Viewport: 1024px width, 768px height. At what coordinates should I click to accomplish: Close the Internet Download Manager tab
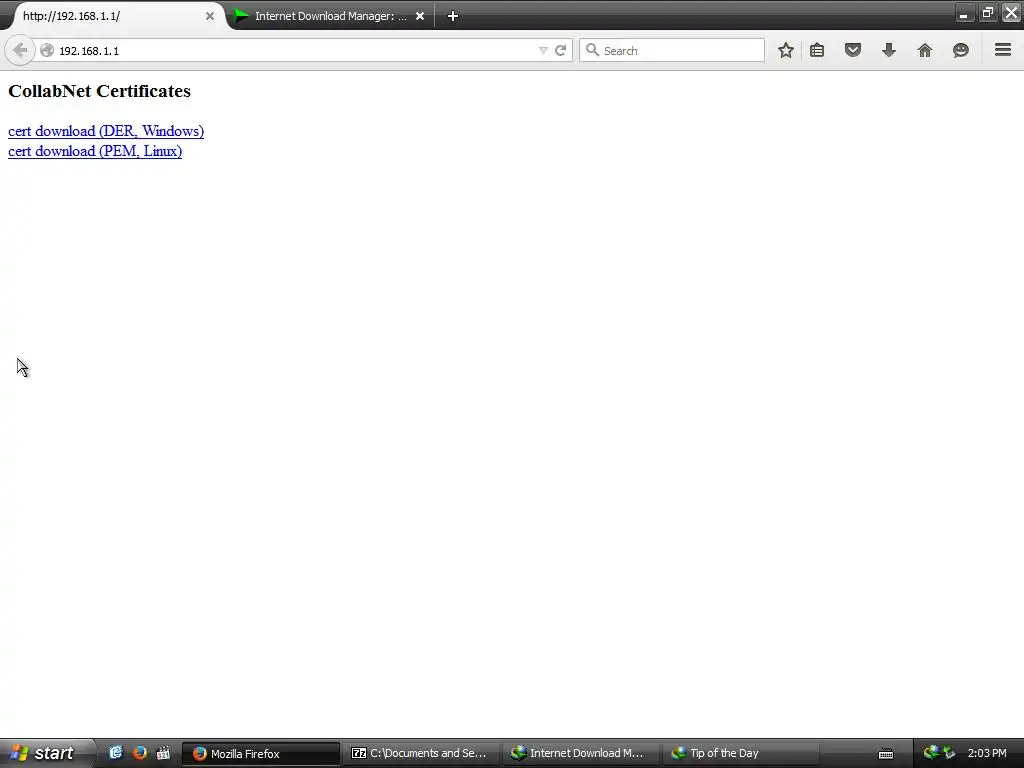[x=420, y=16]
